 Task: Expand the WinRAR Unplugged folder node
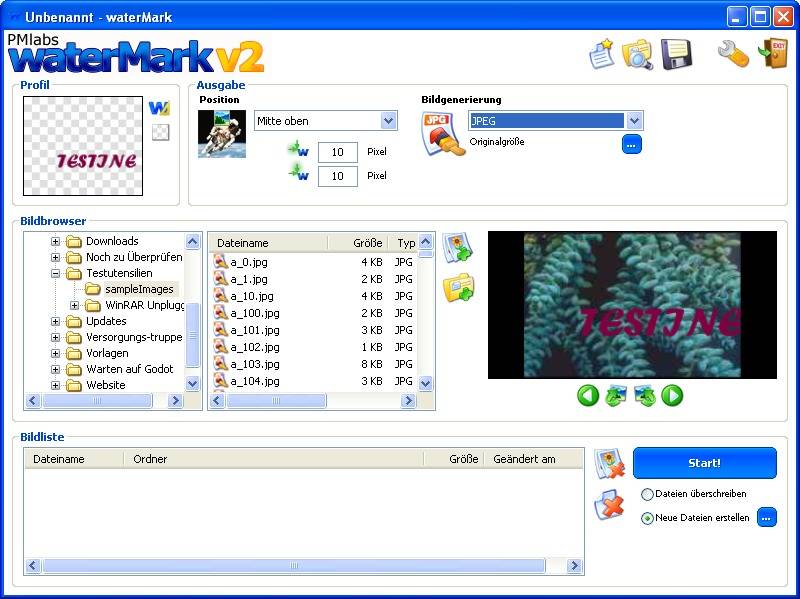pos(74,306)
